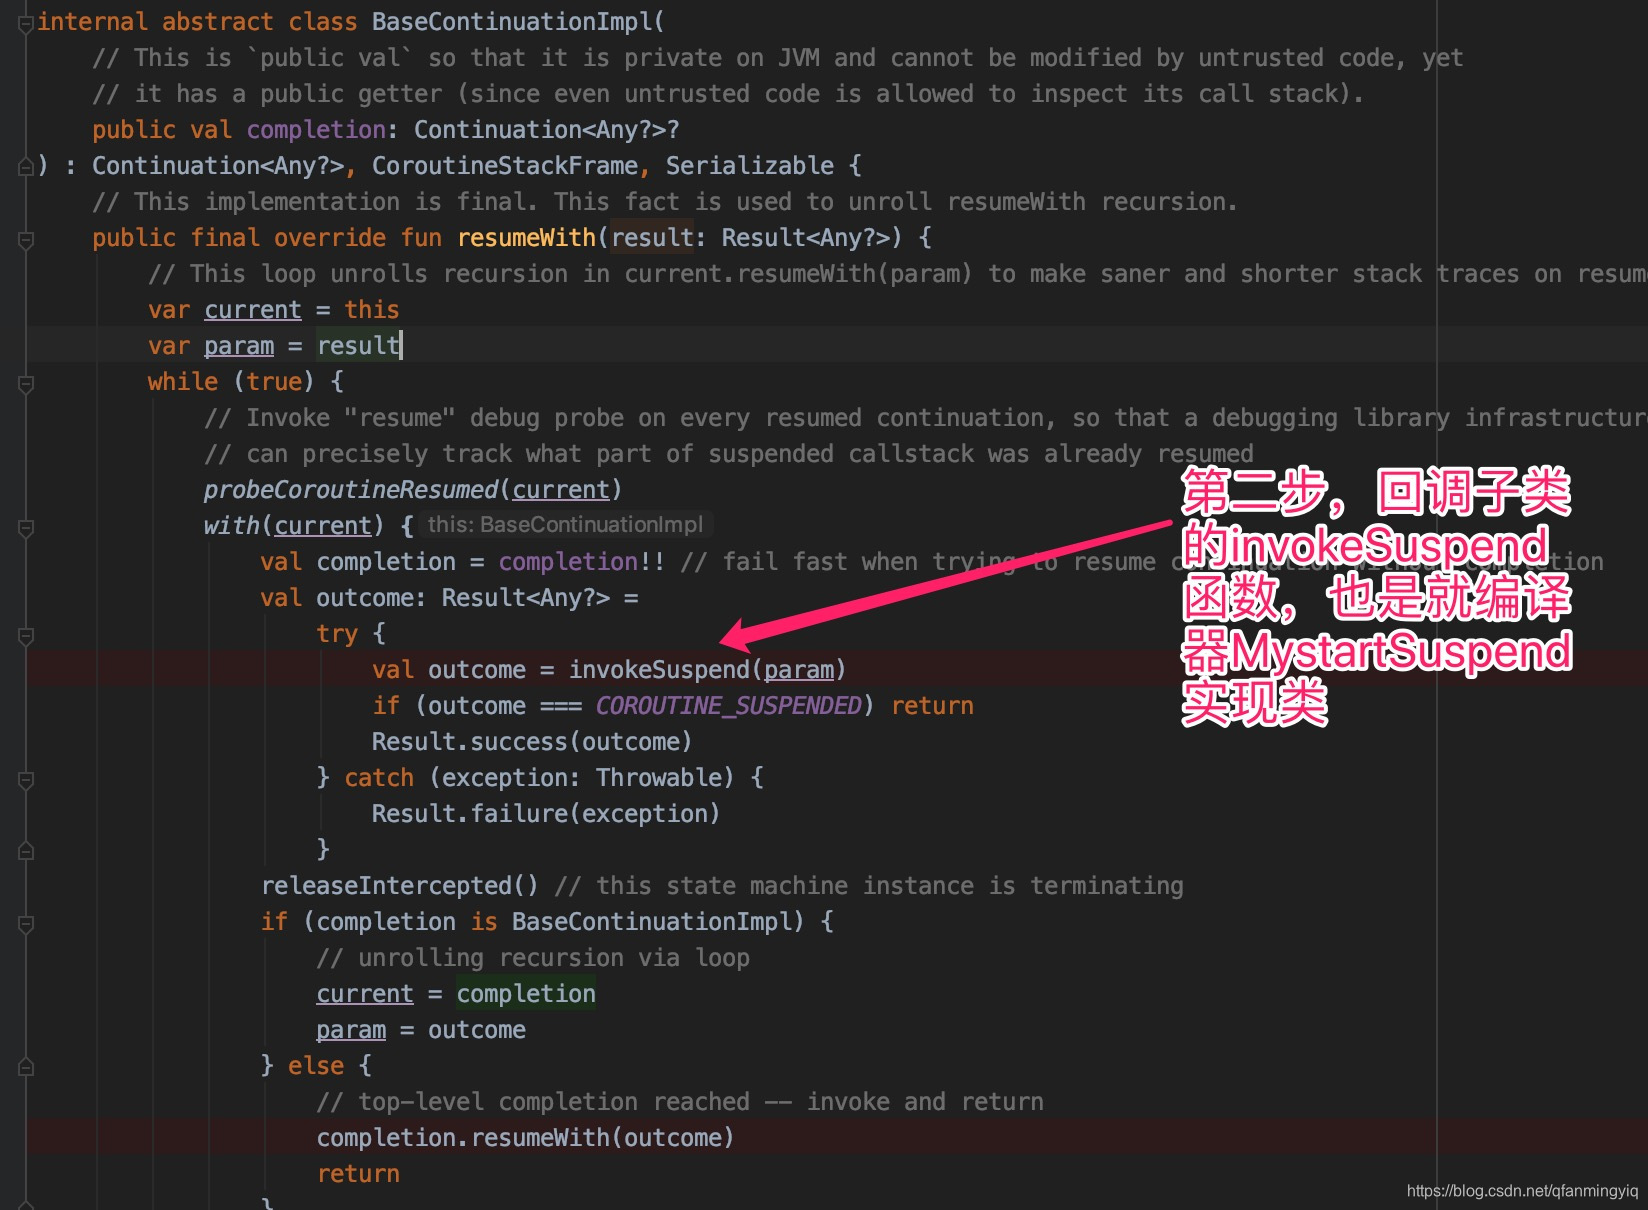Click 'completion' in the public val declaration
1648x1210 pixels.
(x=316, y=130)
